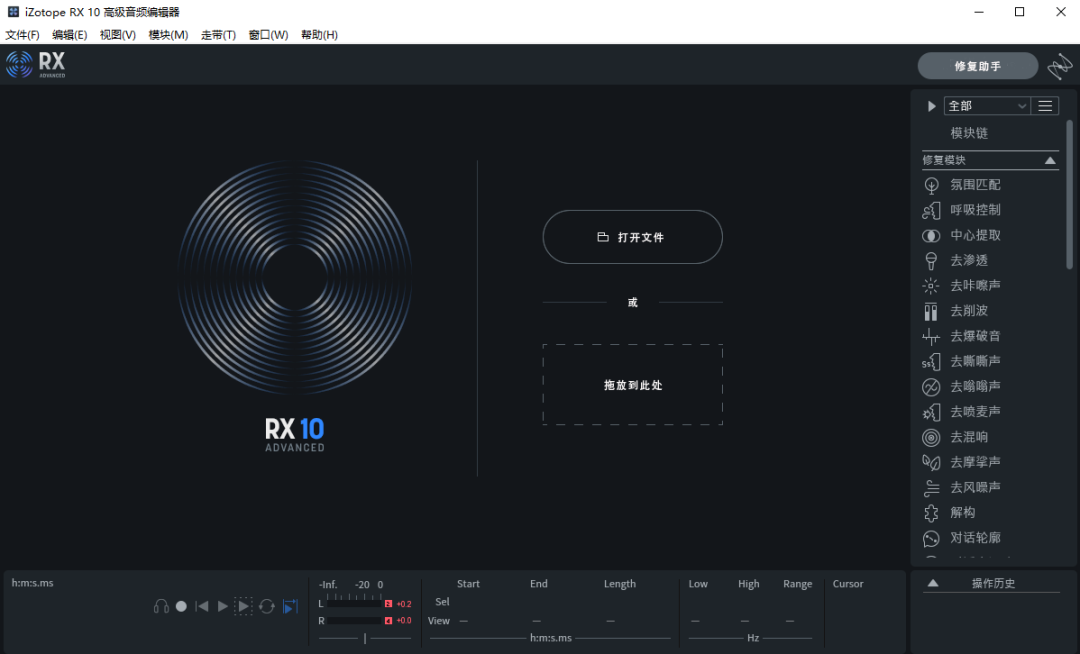The width and height of the screenshot is (1080, 654).
Task: Click the 拖放到此处 drop zone
Action: click(x=632, y=384)
